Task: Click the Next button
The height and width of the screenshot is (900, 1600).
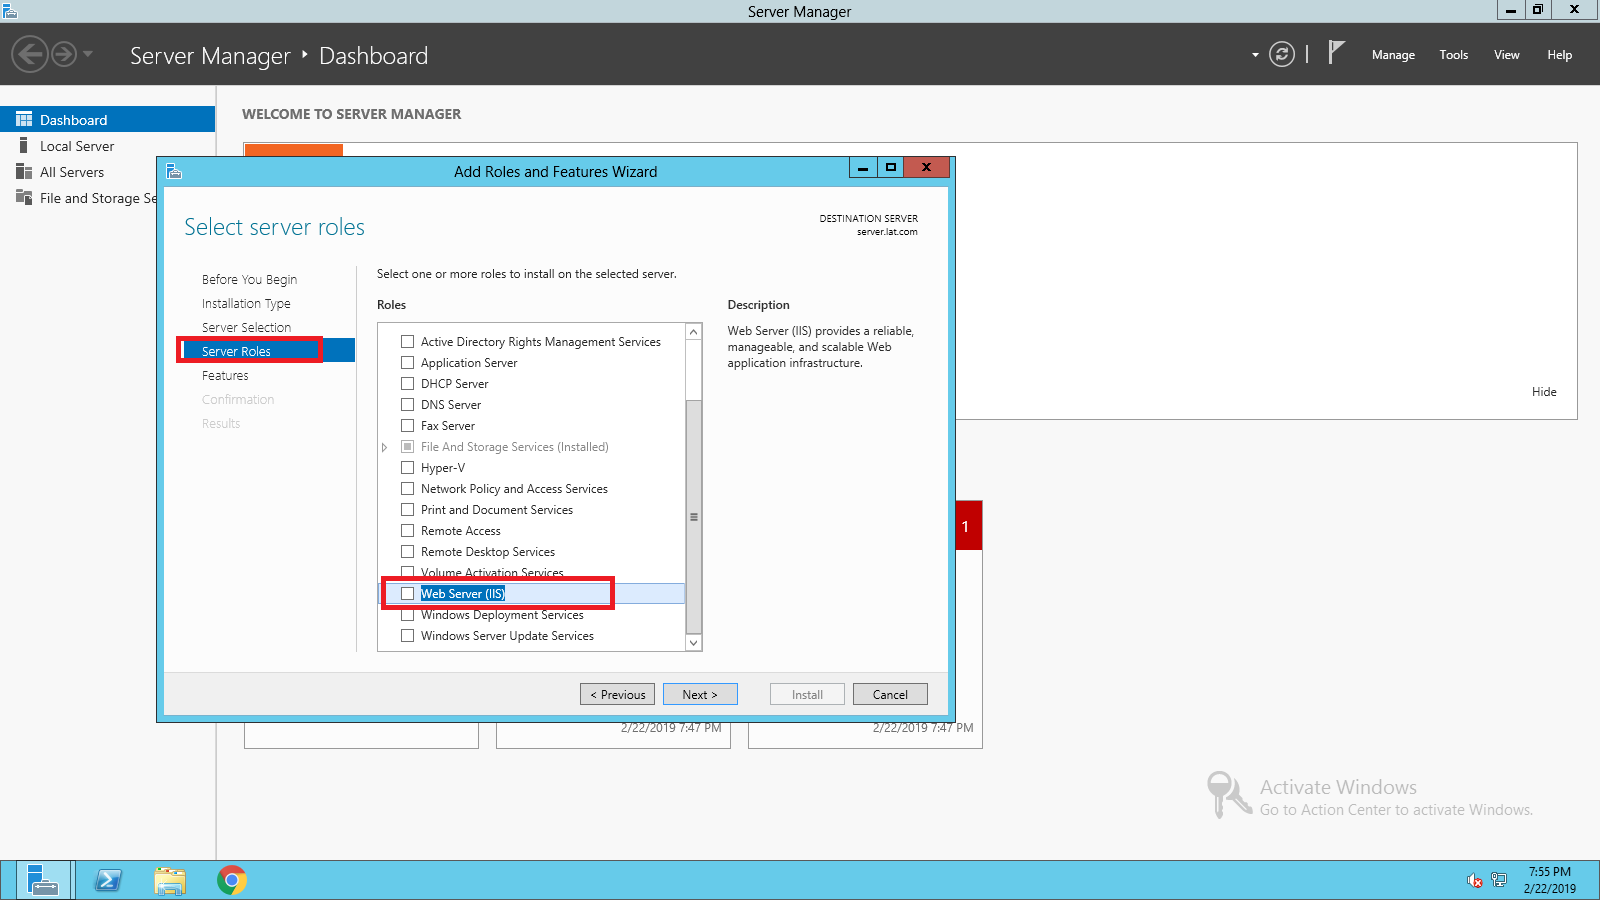Action: click(x=700, y=695)
